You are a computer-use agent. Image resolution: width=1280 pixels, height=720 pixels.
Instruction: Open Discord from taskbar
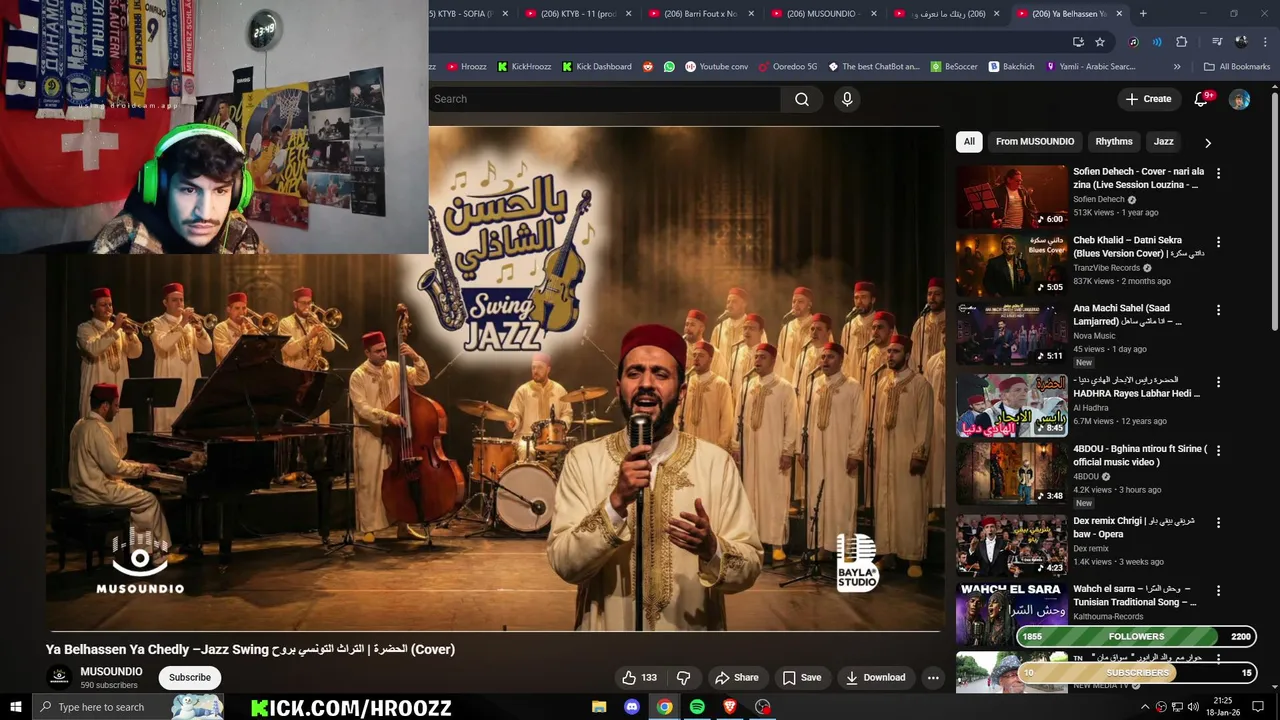632,707
